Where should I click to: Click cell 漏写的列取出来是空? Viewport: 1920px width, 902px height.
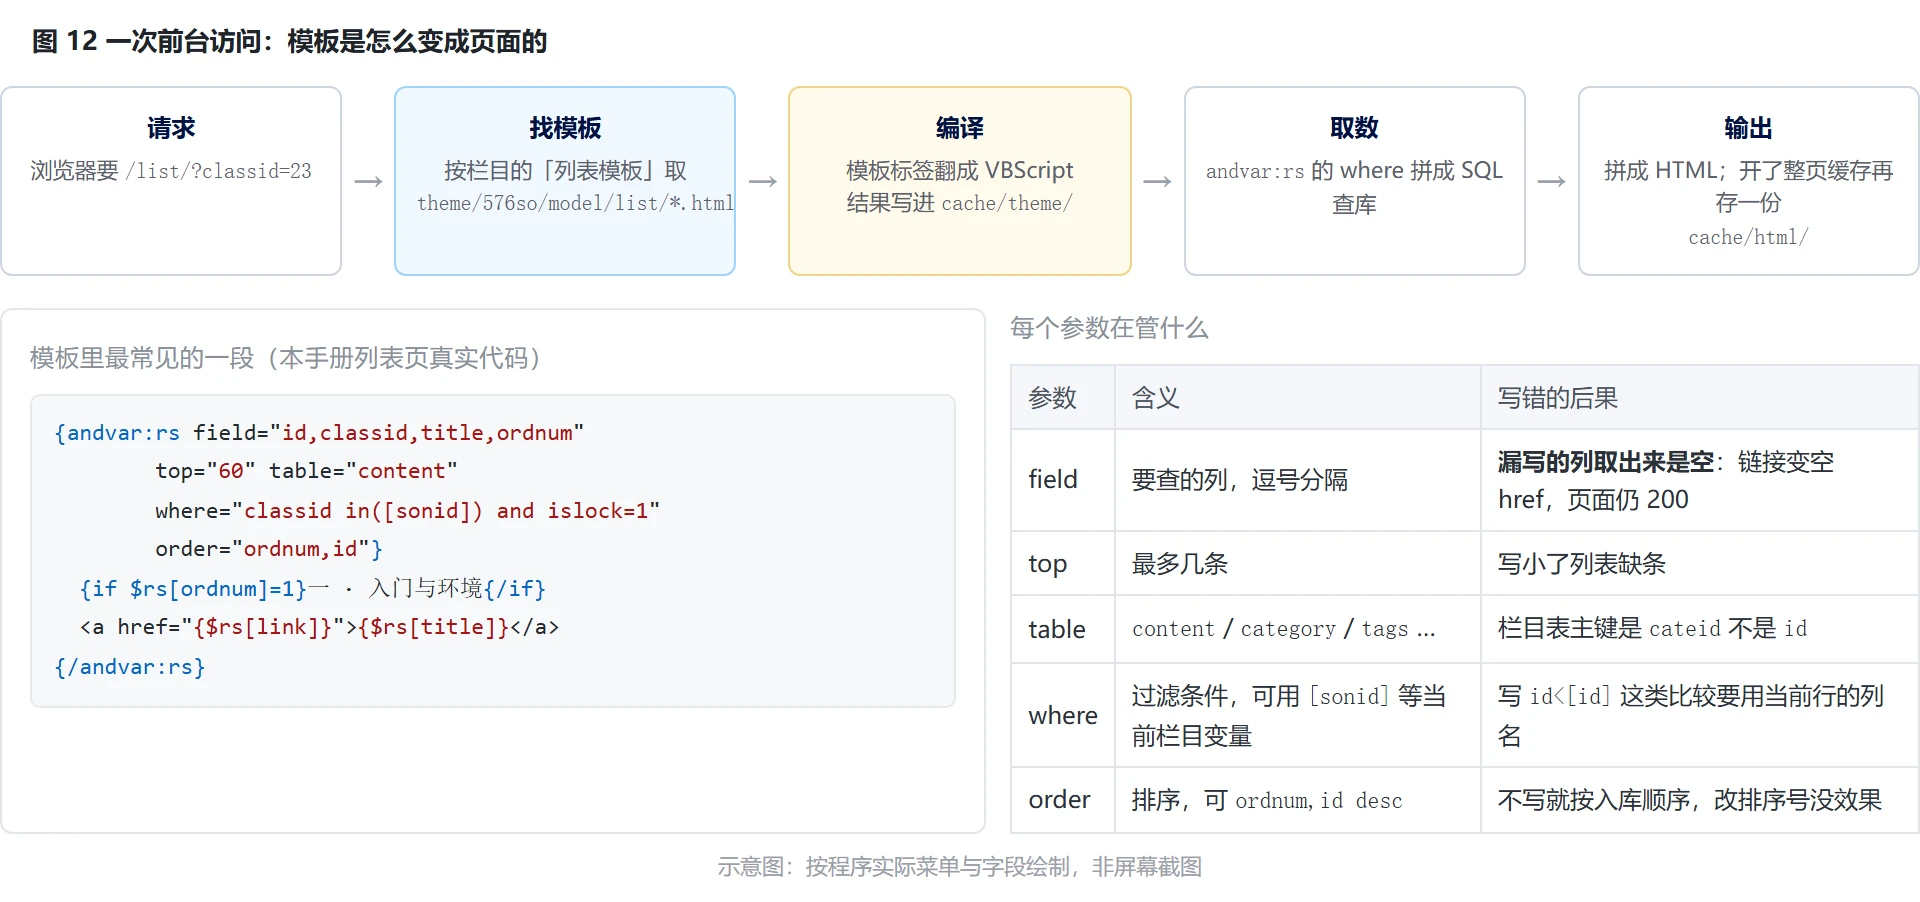pos(1700,480)
